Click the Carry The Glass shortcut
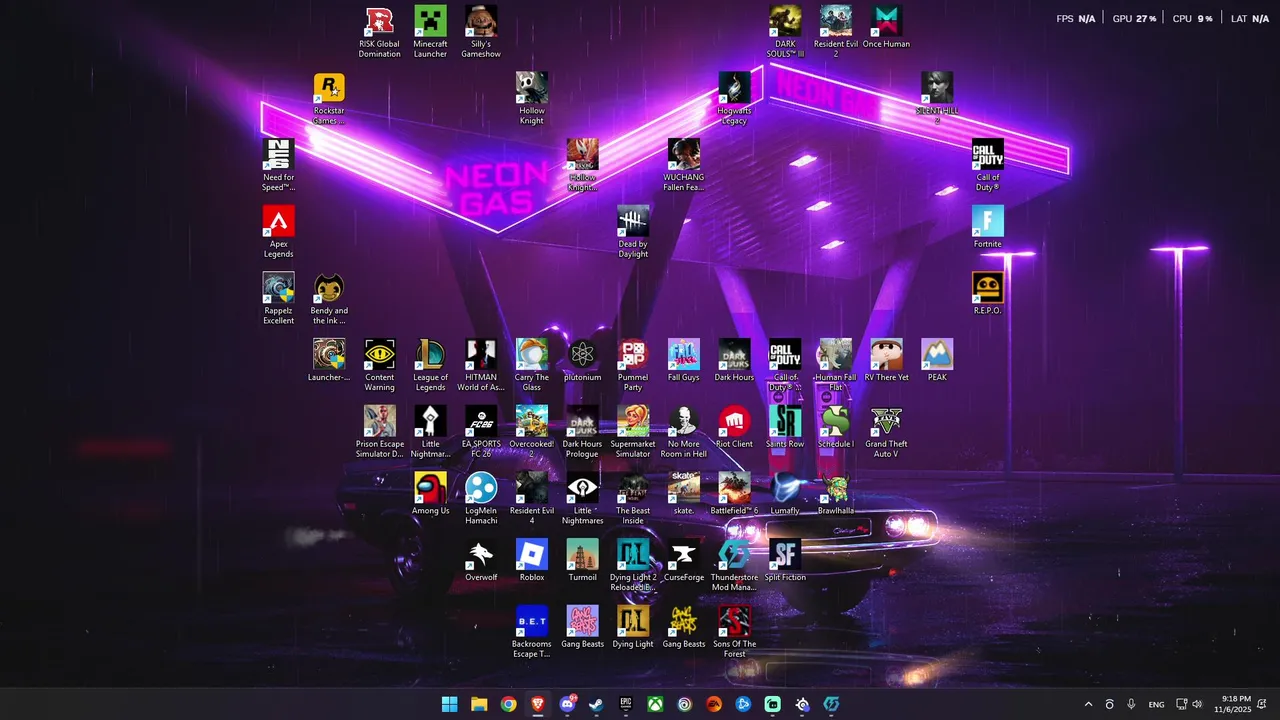Viewport: 1280px width, 720px height. coord(532,365)
